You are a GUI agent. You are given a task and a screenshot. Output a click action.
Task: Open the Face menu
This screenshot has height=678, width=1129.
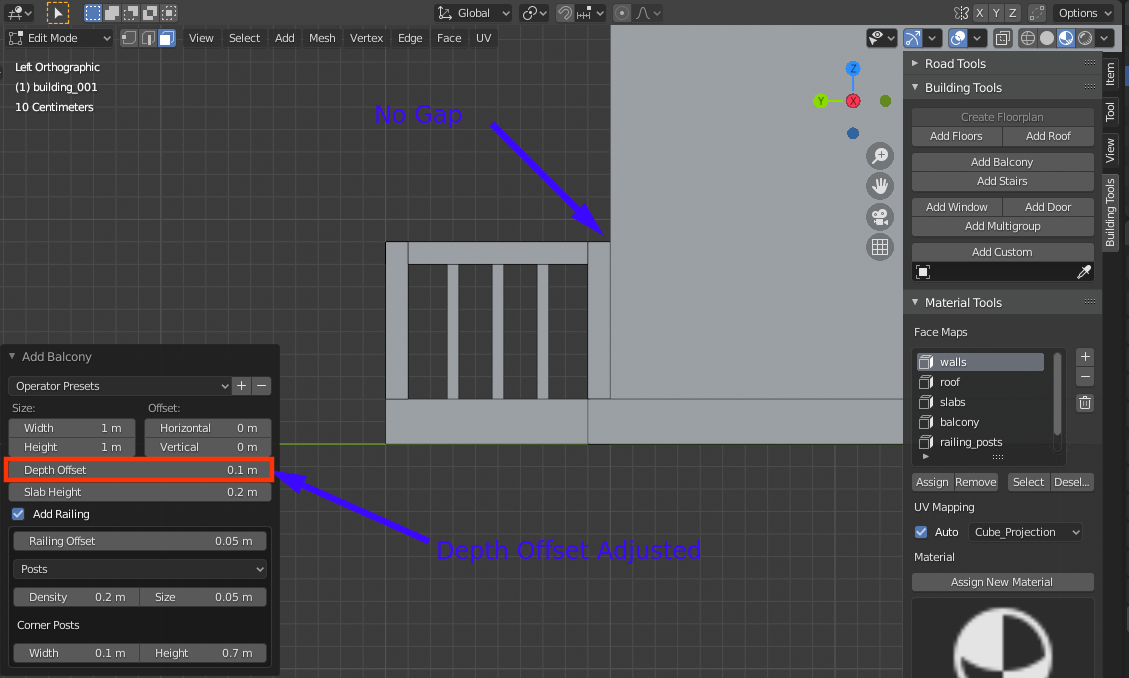click(449, 38)
